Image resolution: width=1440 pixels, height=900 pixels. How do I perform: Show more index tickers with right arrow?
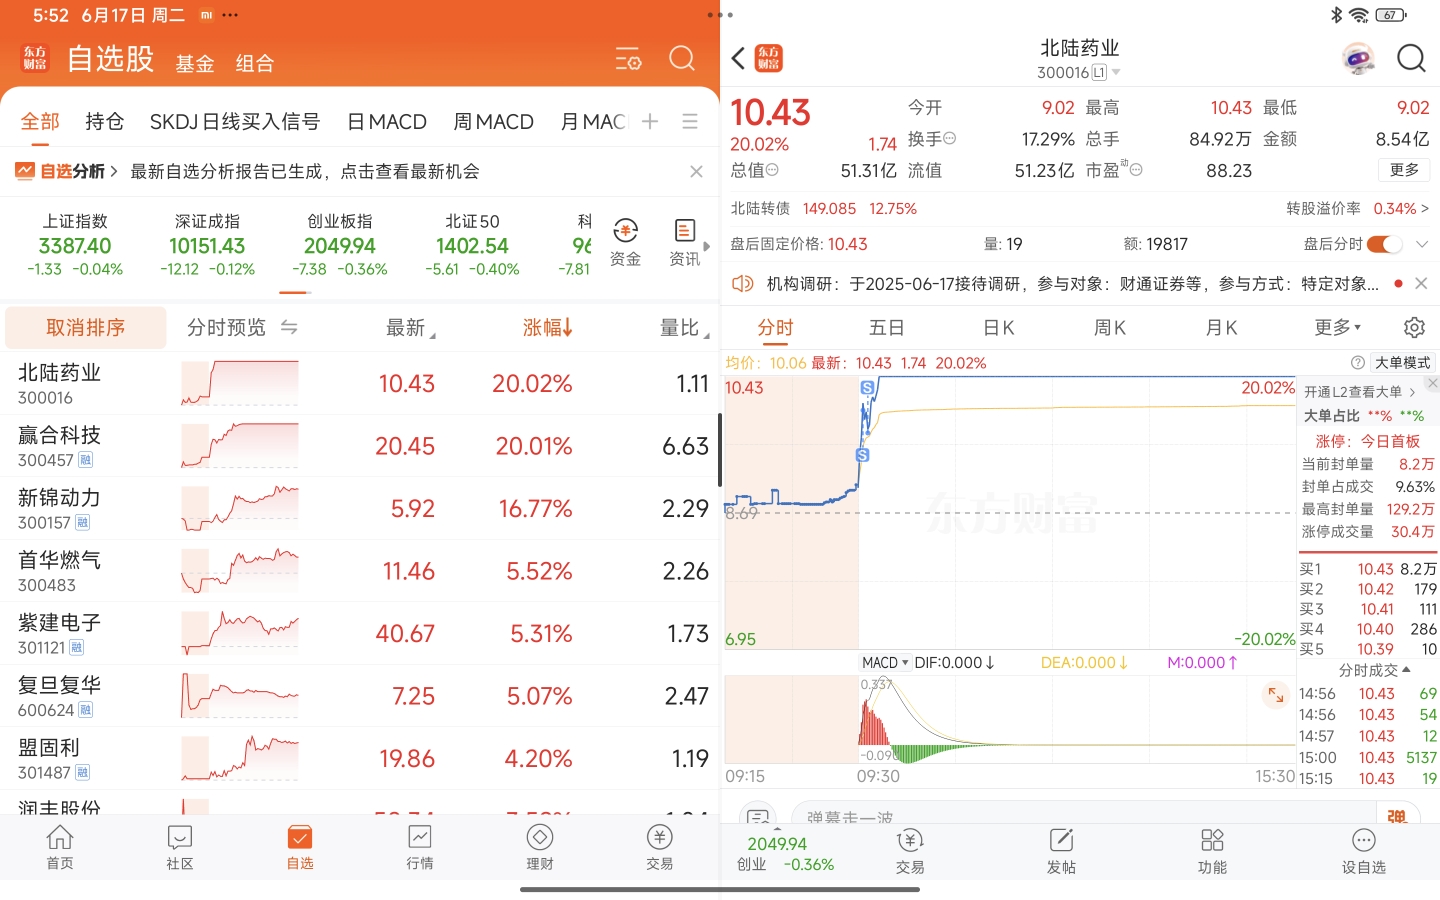coord(707,246)
